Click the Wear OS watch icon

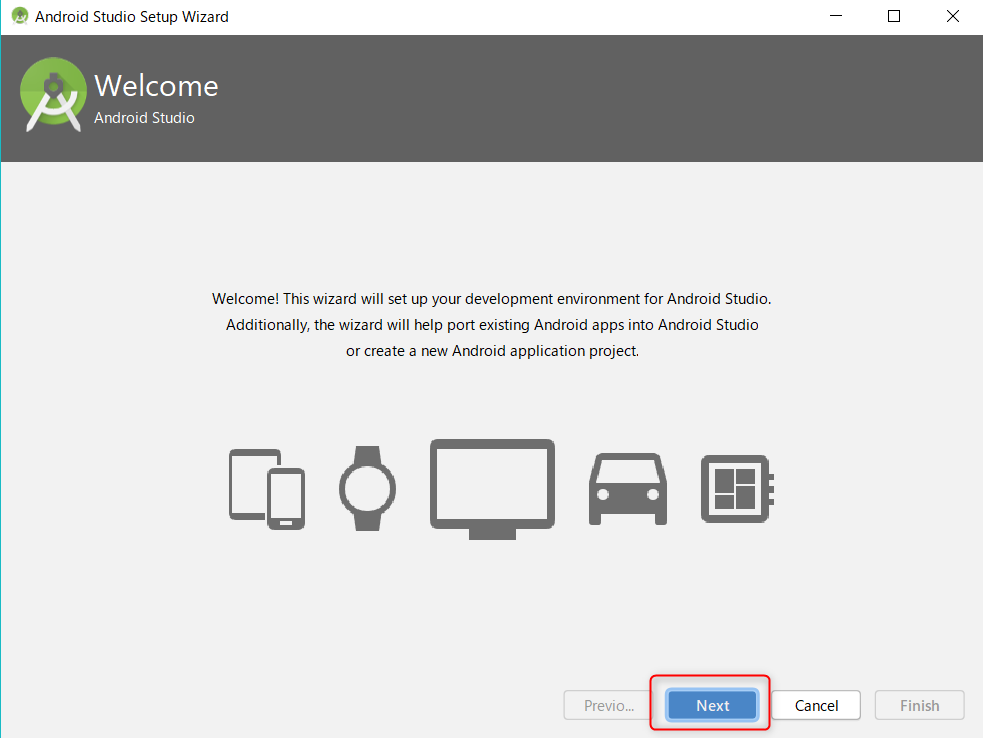coord(367,488)
